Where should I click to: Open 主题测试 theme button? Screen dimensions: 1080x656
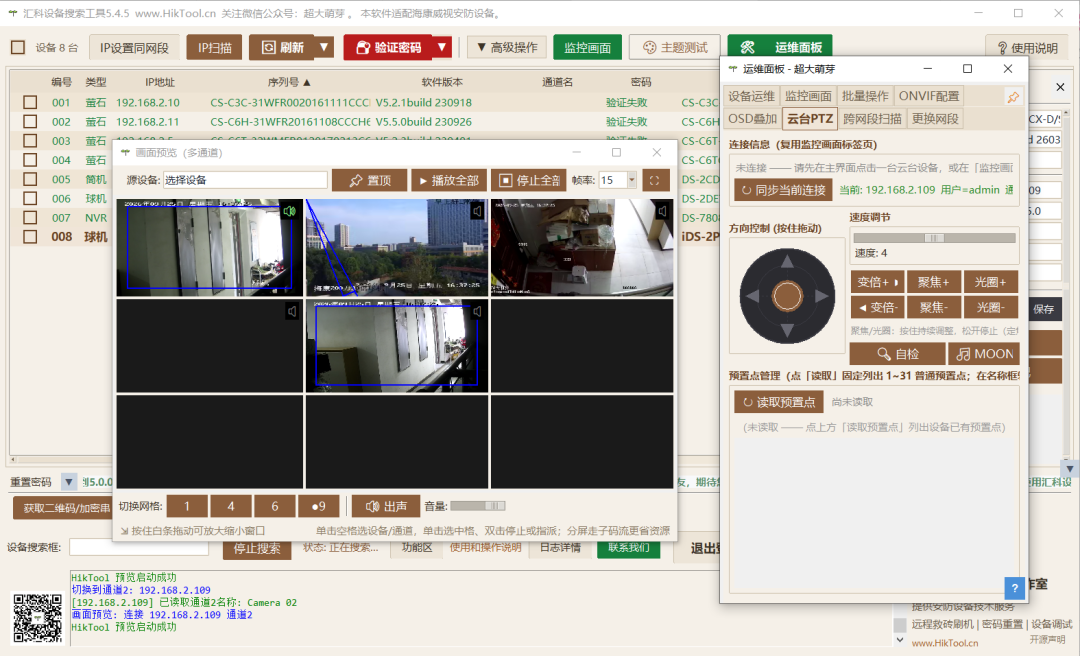tap(675, 48)
